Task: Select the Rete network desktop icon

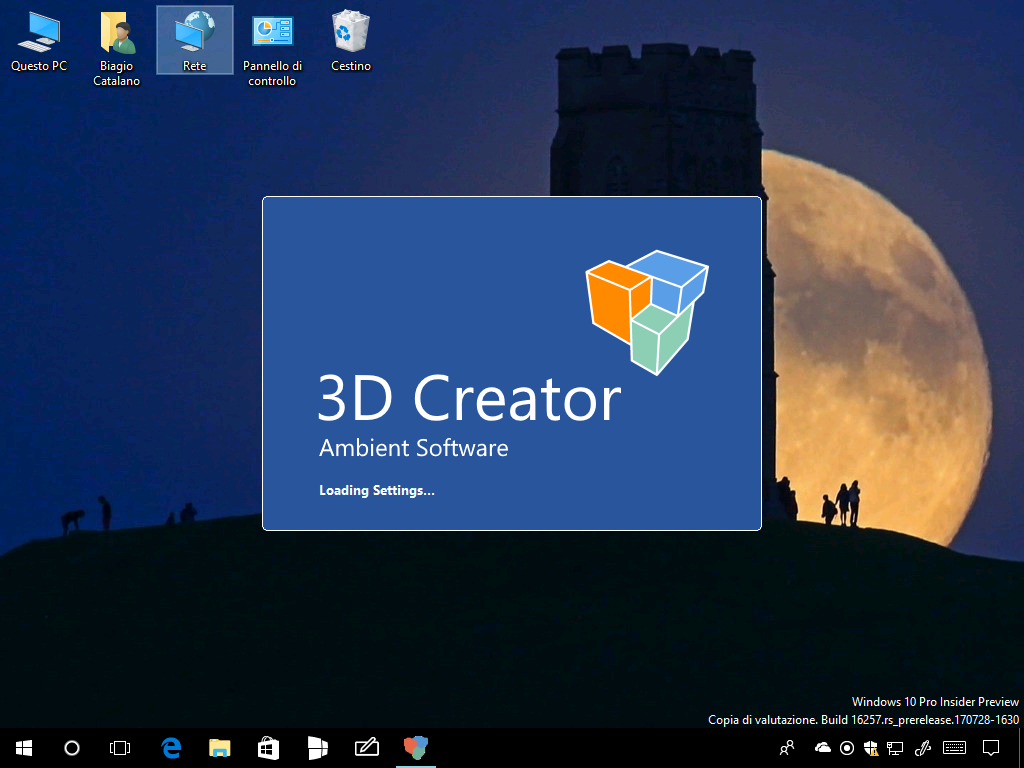Action: 195,40
